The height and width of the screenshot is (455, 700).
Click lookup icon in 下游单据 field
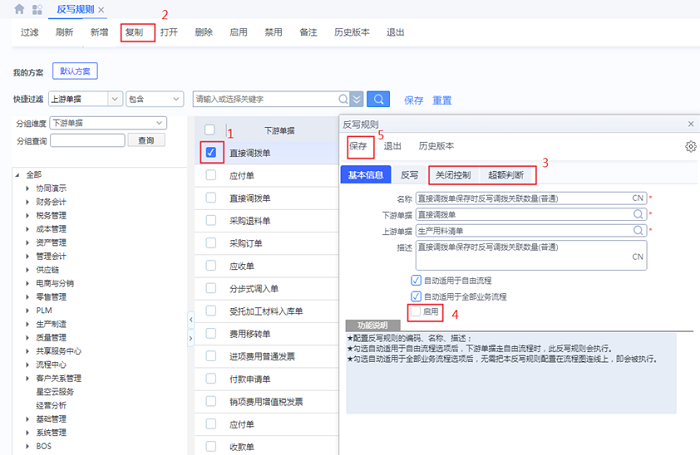click(637, 214)
